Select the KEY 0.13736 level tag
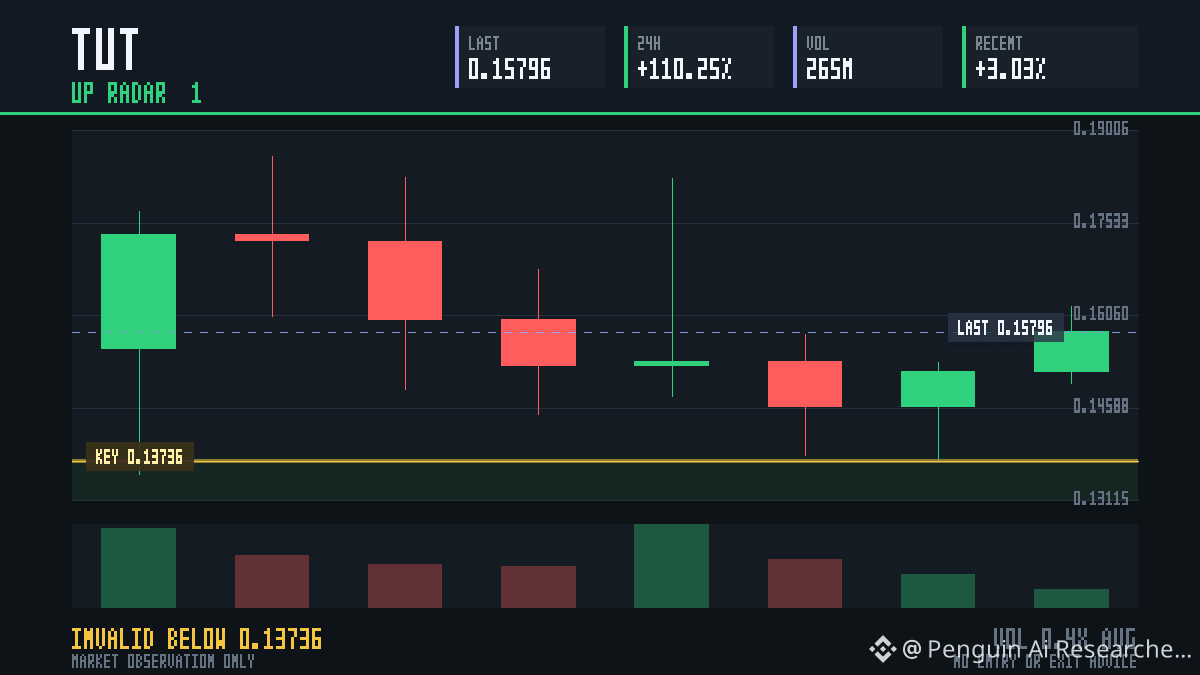 [139, 457]
